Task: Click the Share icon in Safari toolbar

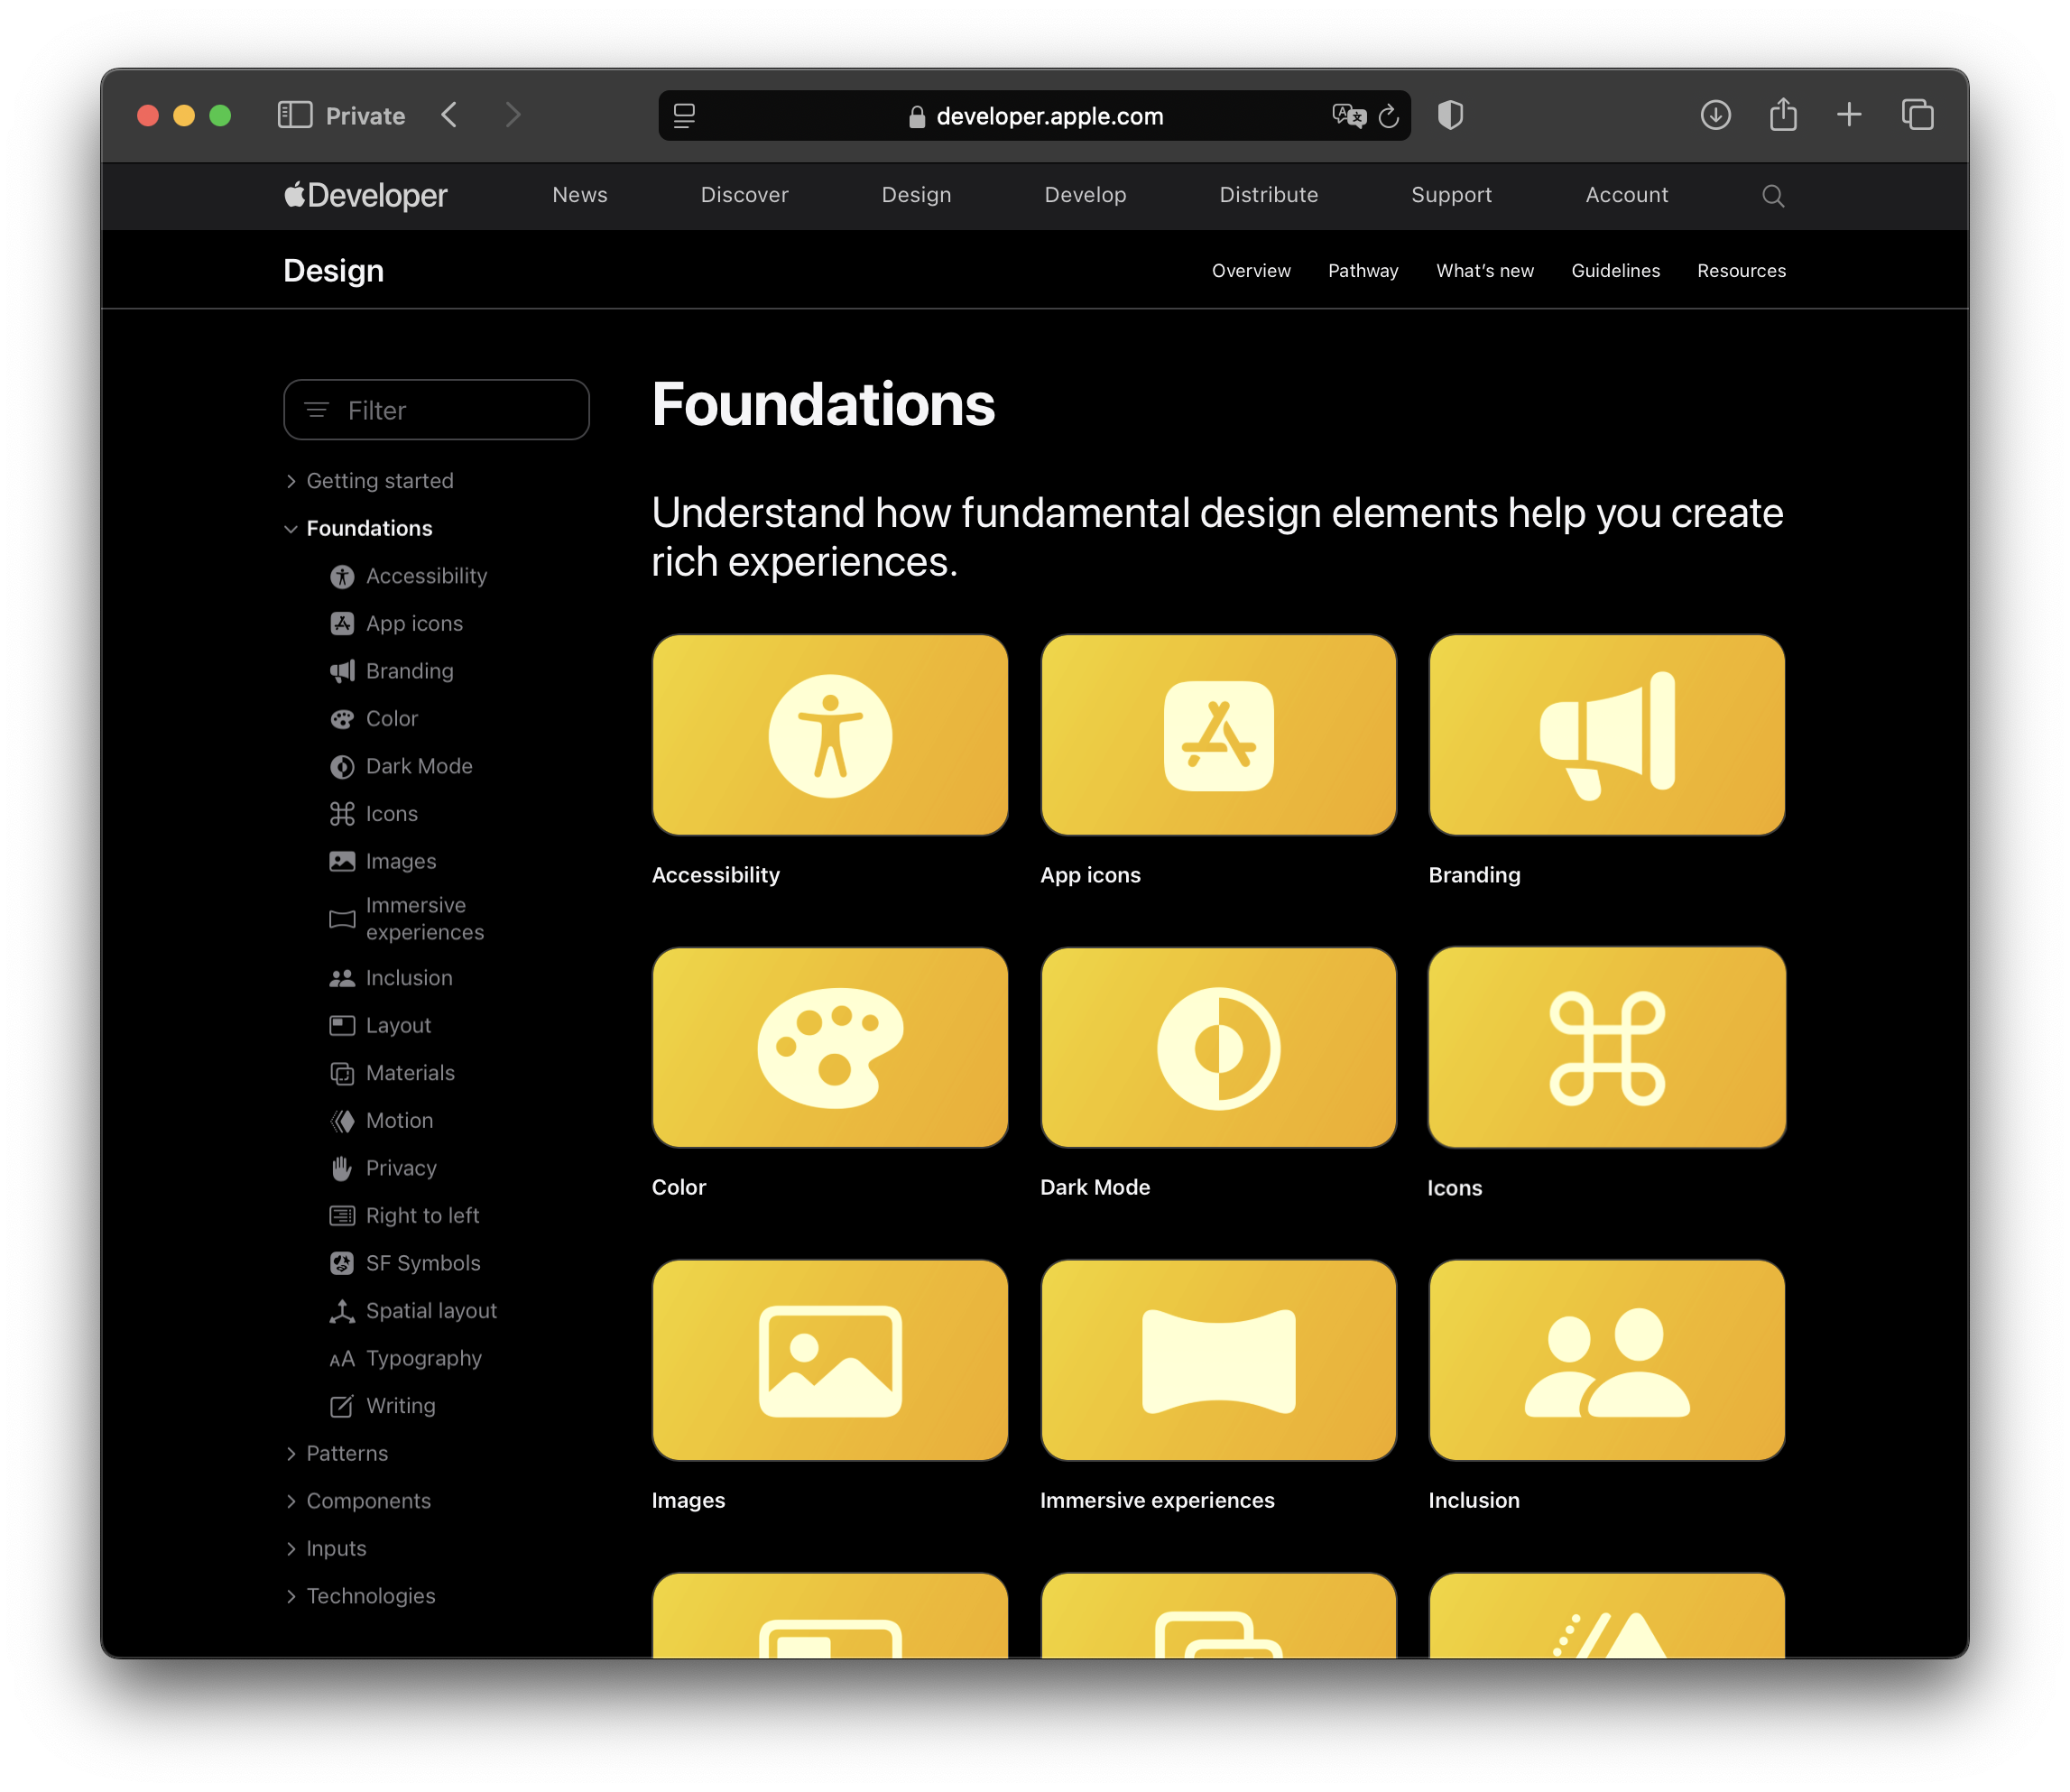Action: tap(1782, 115)
